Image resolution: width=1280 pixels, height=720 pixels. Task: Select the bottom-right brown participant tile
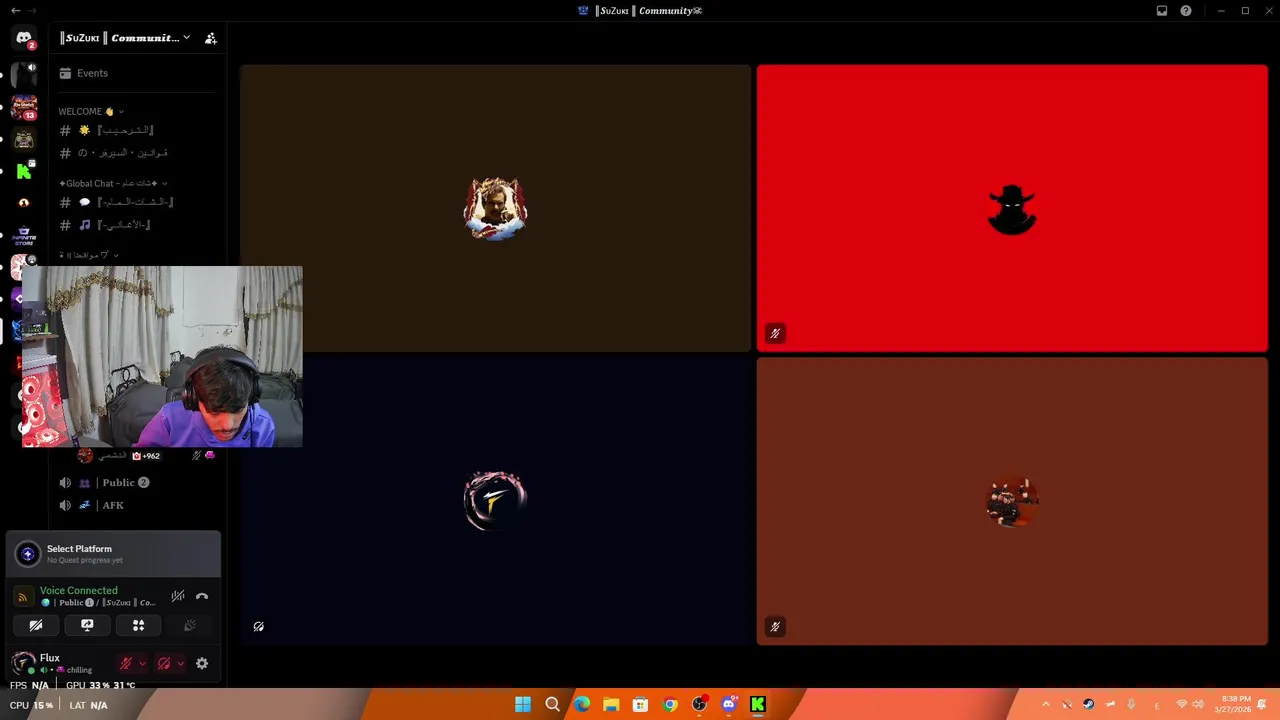point(1012,501)
